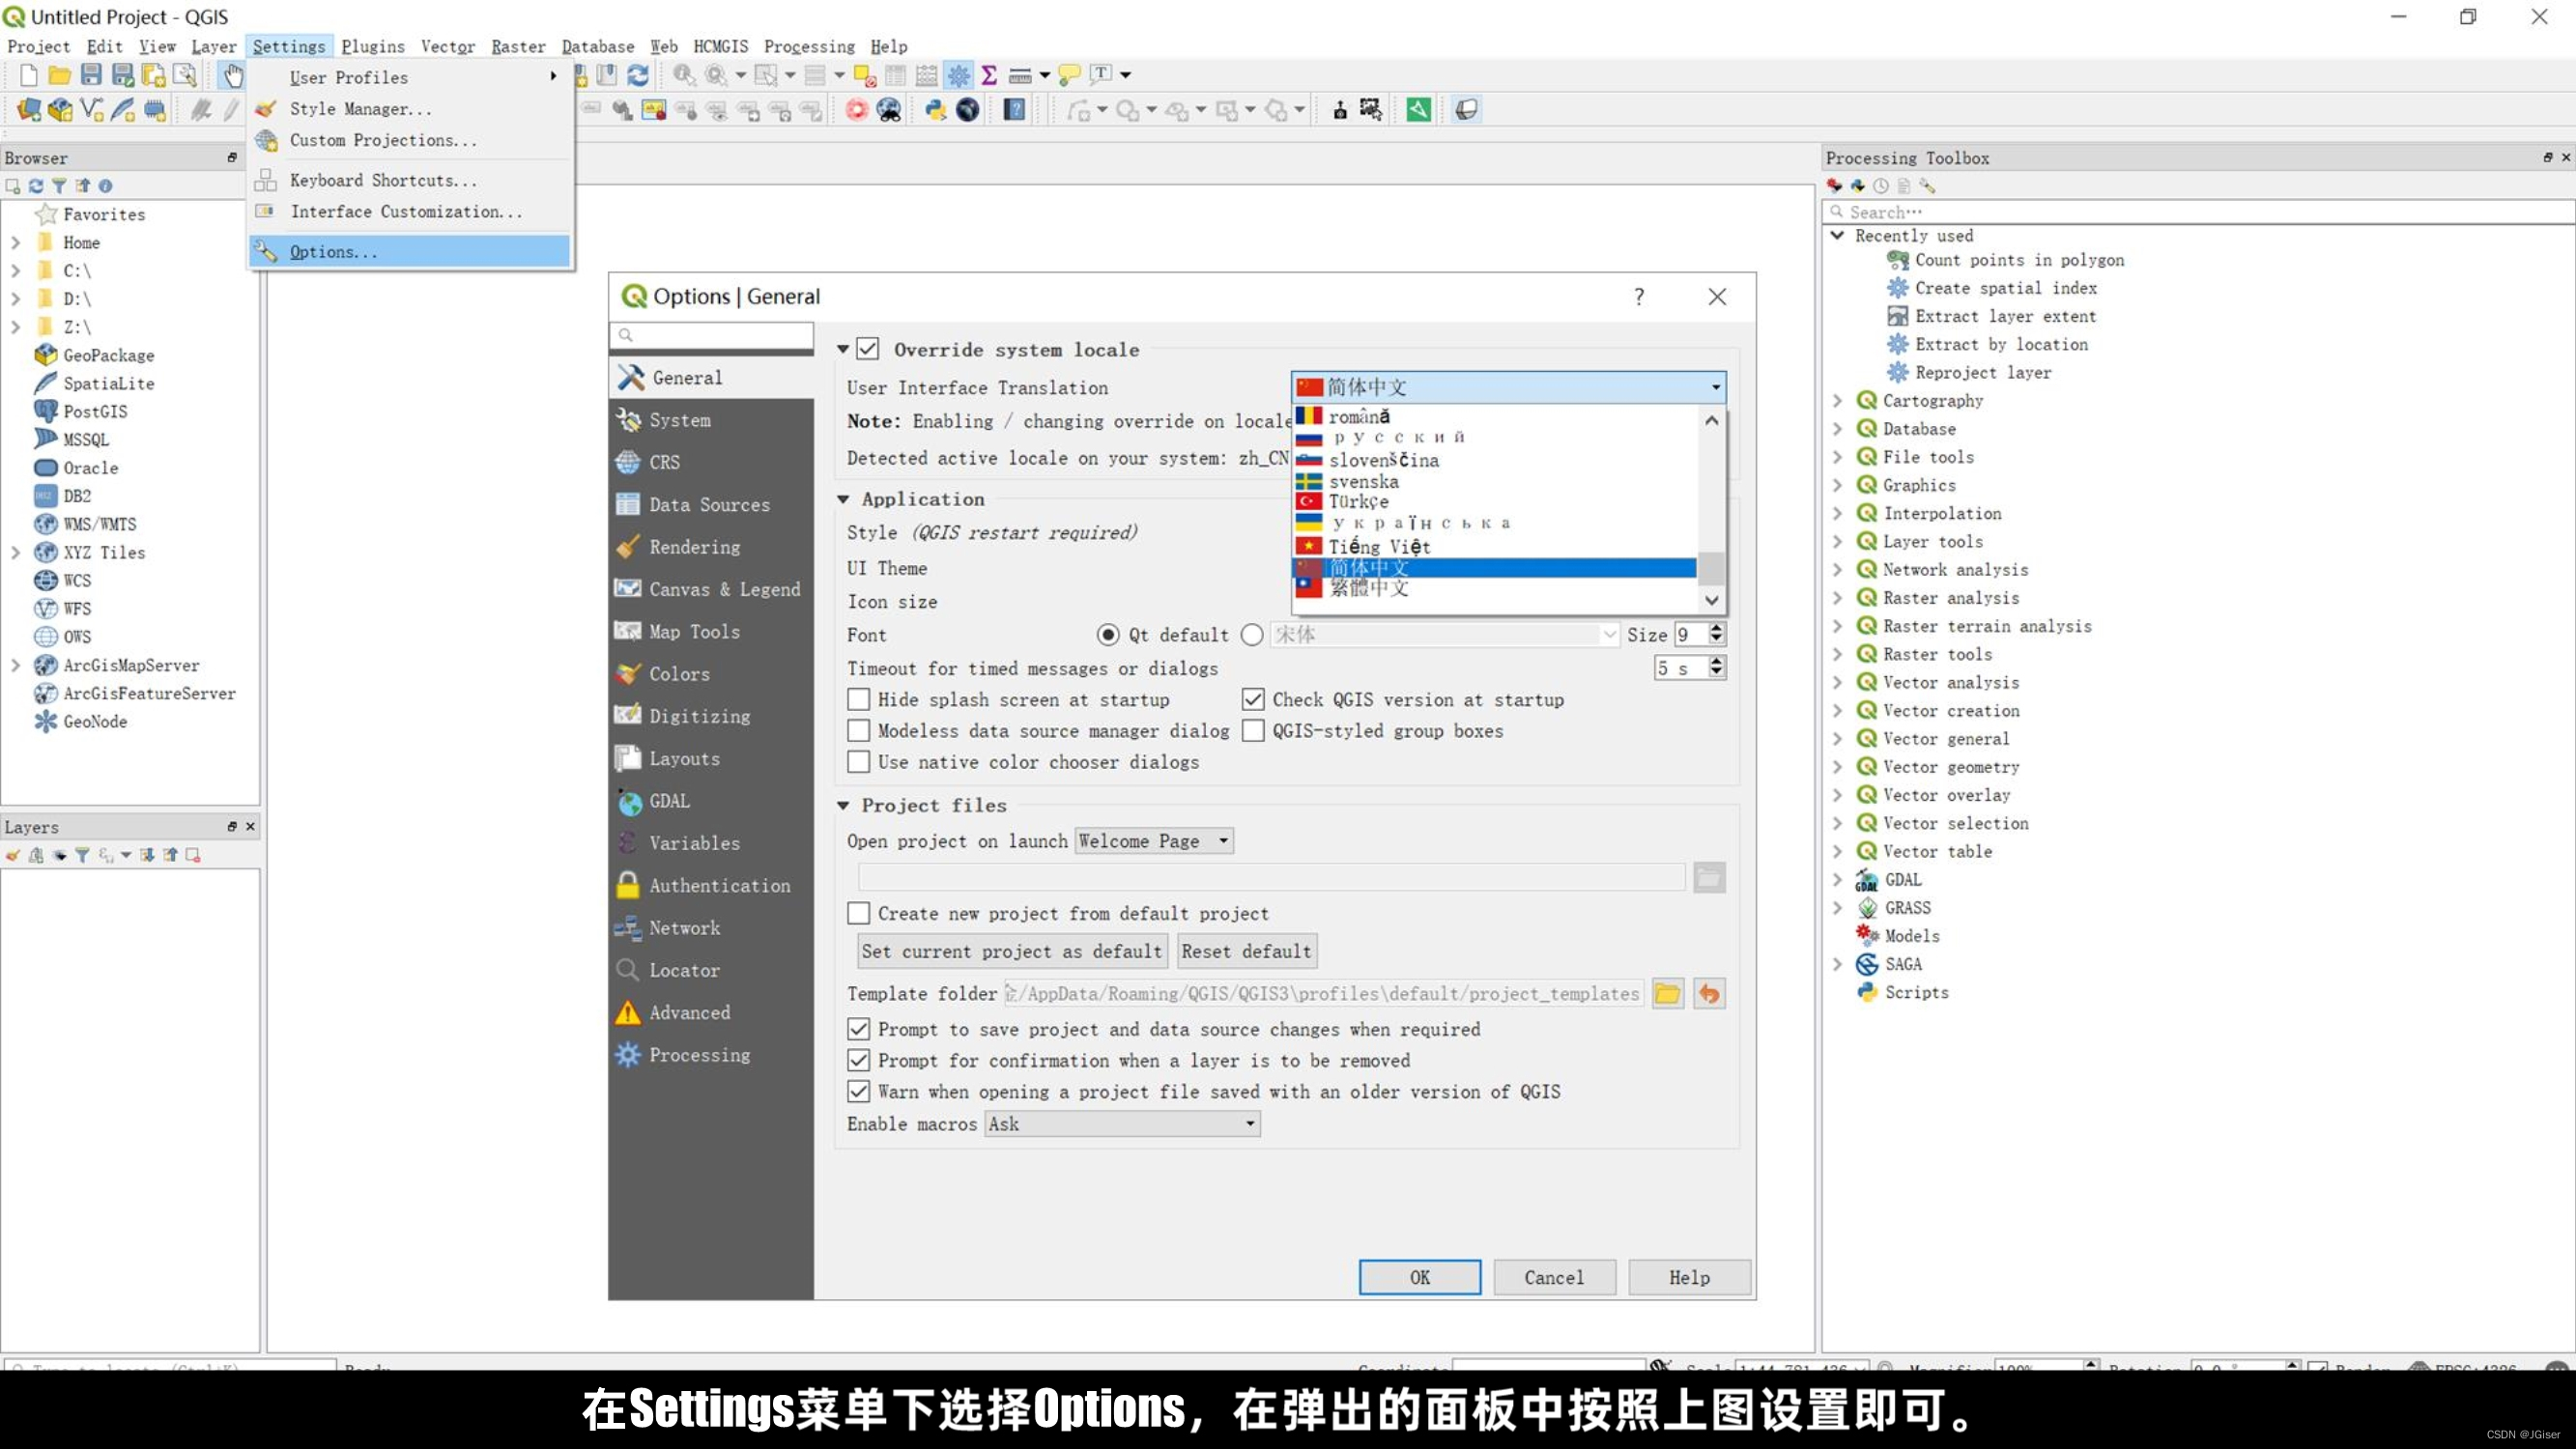This screenshot has height=1449, width=2576.
Task: Enable Hide splash screen at startup
Action: (859, 699)
